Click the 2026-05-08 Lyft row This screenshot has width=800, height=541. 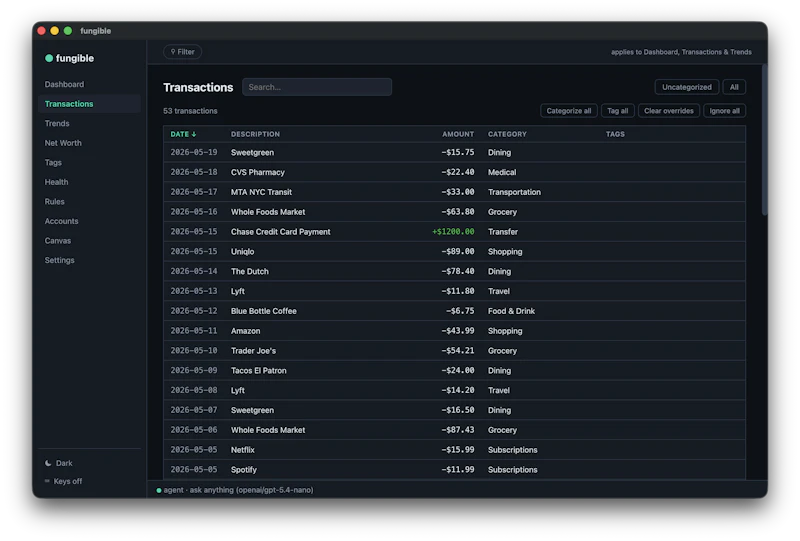coord(454,390)
